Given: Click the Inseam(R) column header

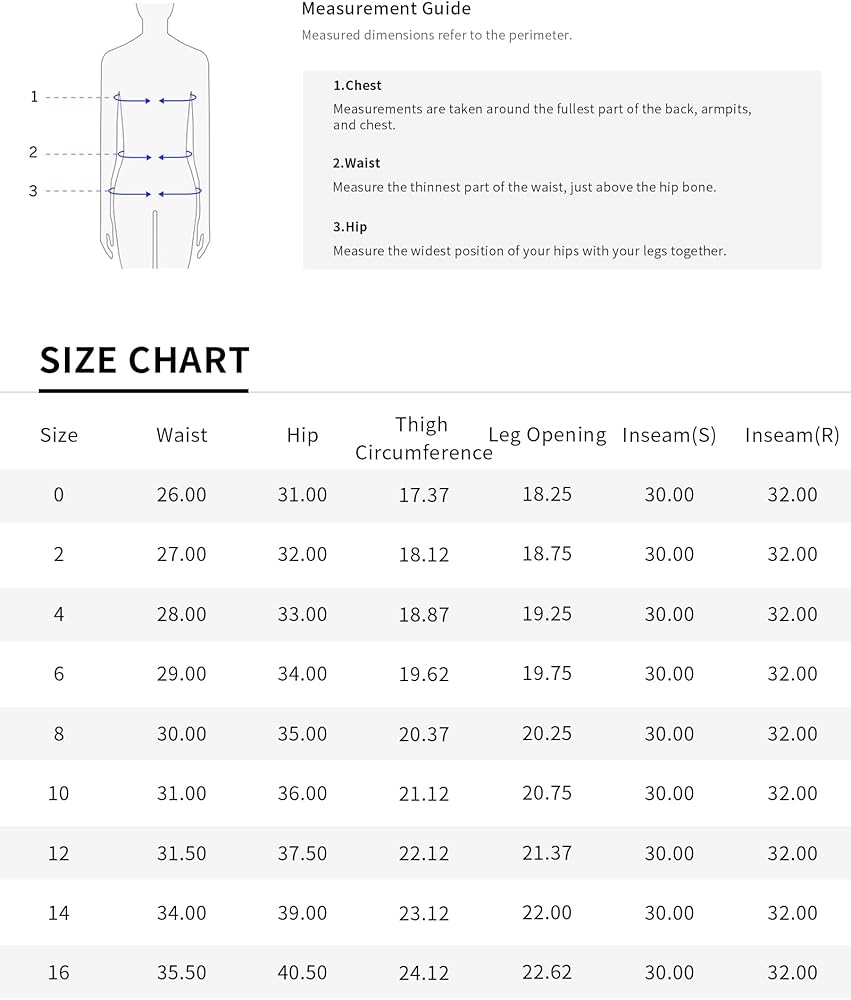Looking at the screenshot, I should (x=792, y=435).
